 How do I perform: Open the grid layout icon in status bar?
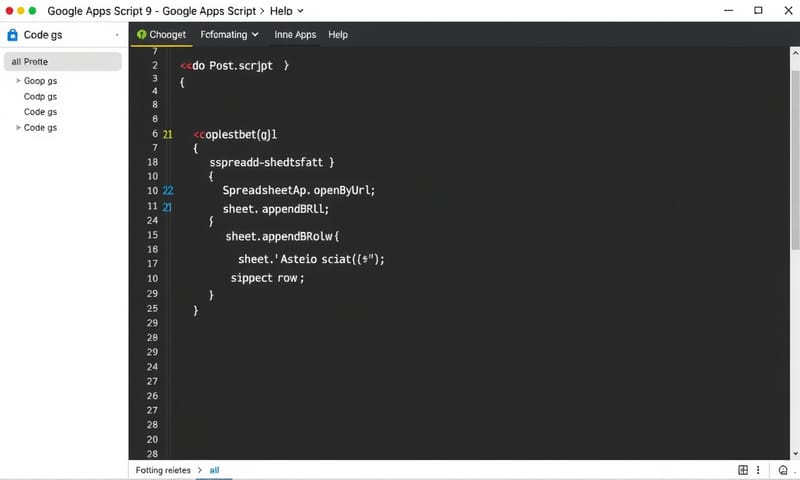click(743, 470)
